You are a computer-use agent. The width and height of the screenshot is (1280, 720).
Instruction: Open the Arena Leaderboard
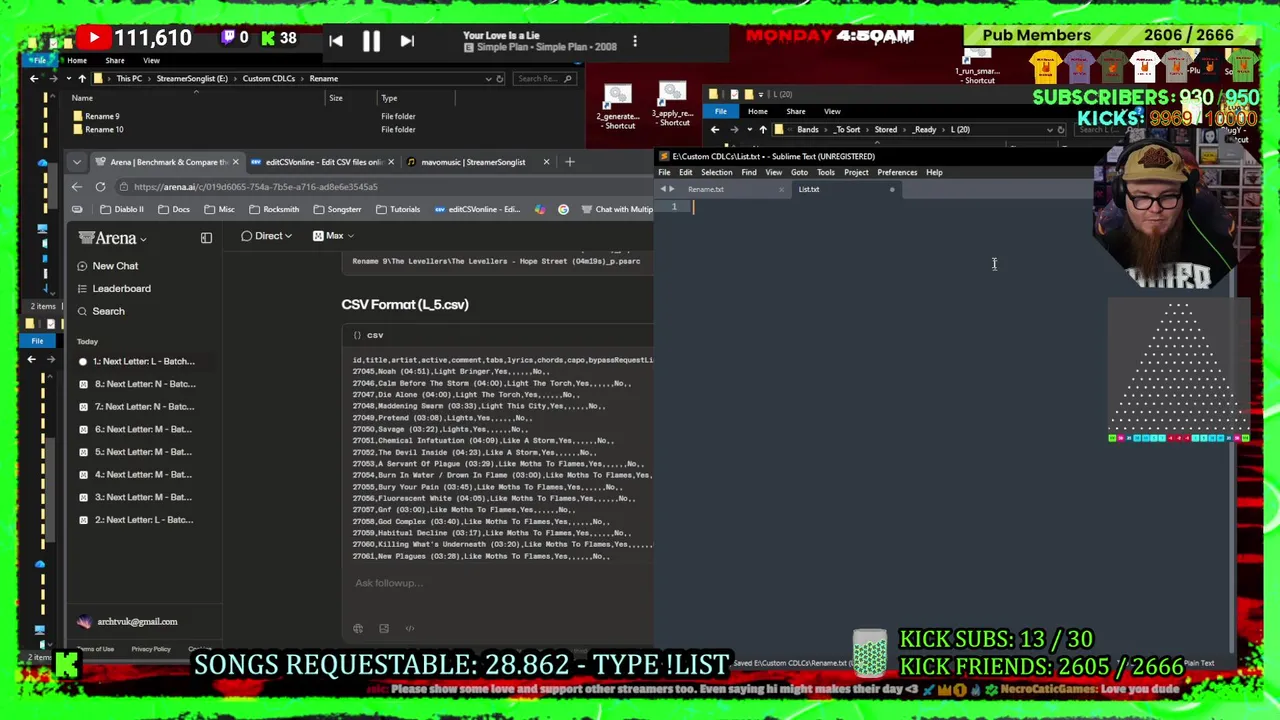coord(121,288)
